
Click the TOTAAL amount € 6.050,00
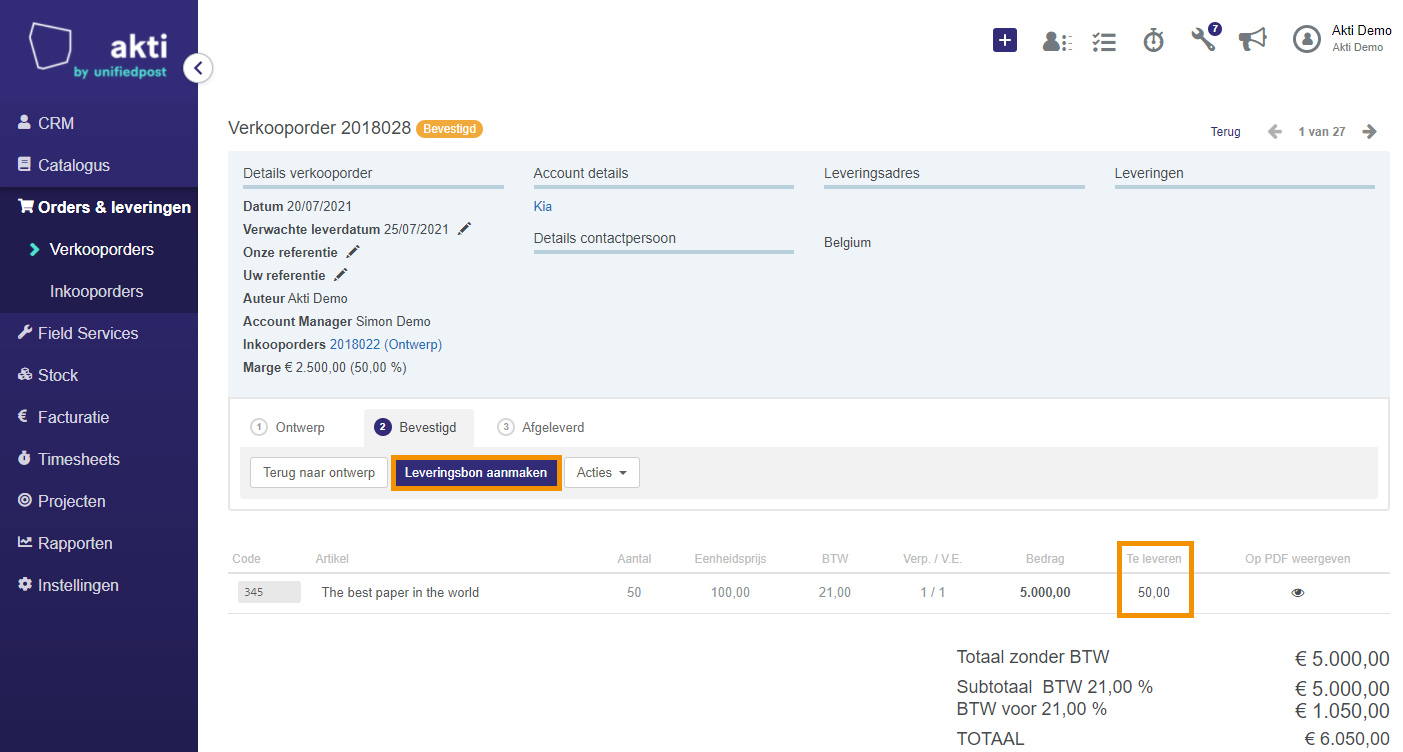tap(1346, 739)
